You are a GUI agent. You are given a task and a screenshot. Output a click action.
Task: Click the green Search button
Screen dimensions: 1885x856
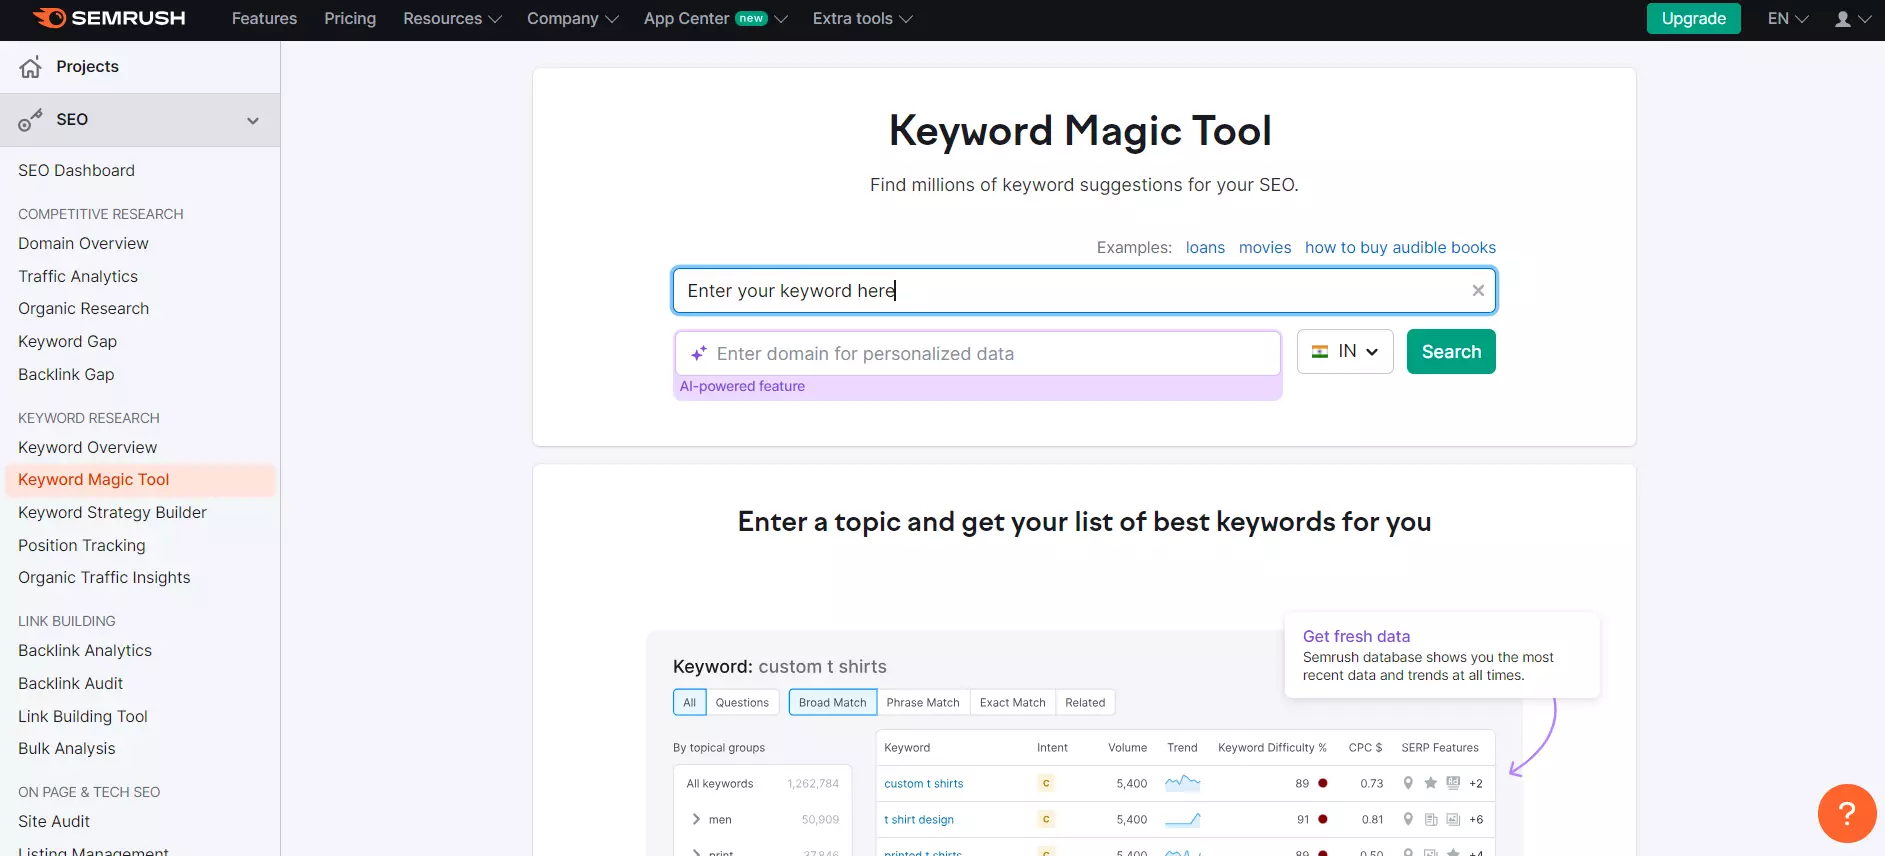[x=1451, y=352]
